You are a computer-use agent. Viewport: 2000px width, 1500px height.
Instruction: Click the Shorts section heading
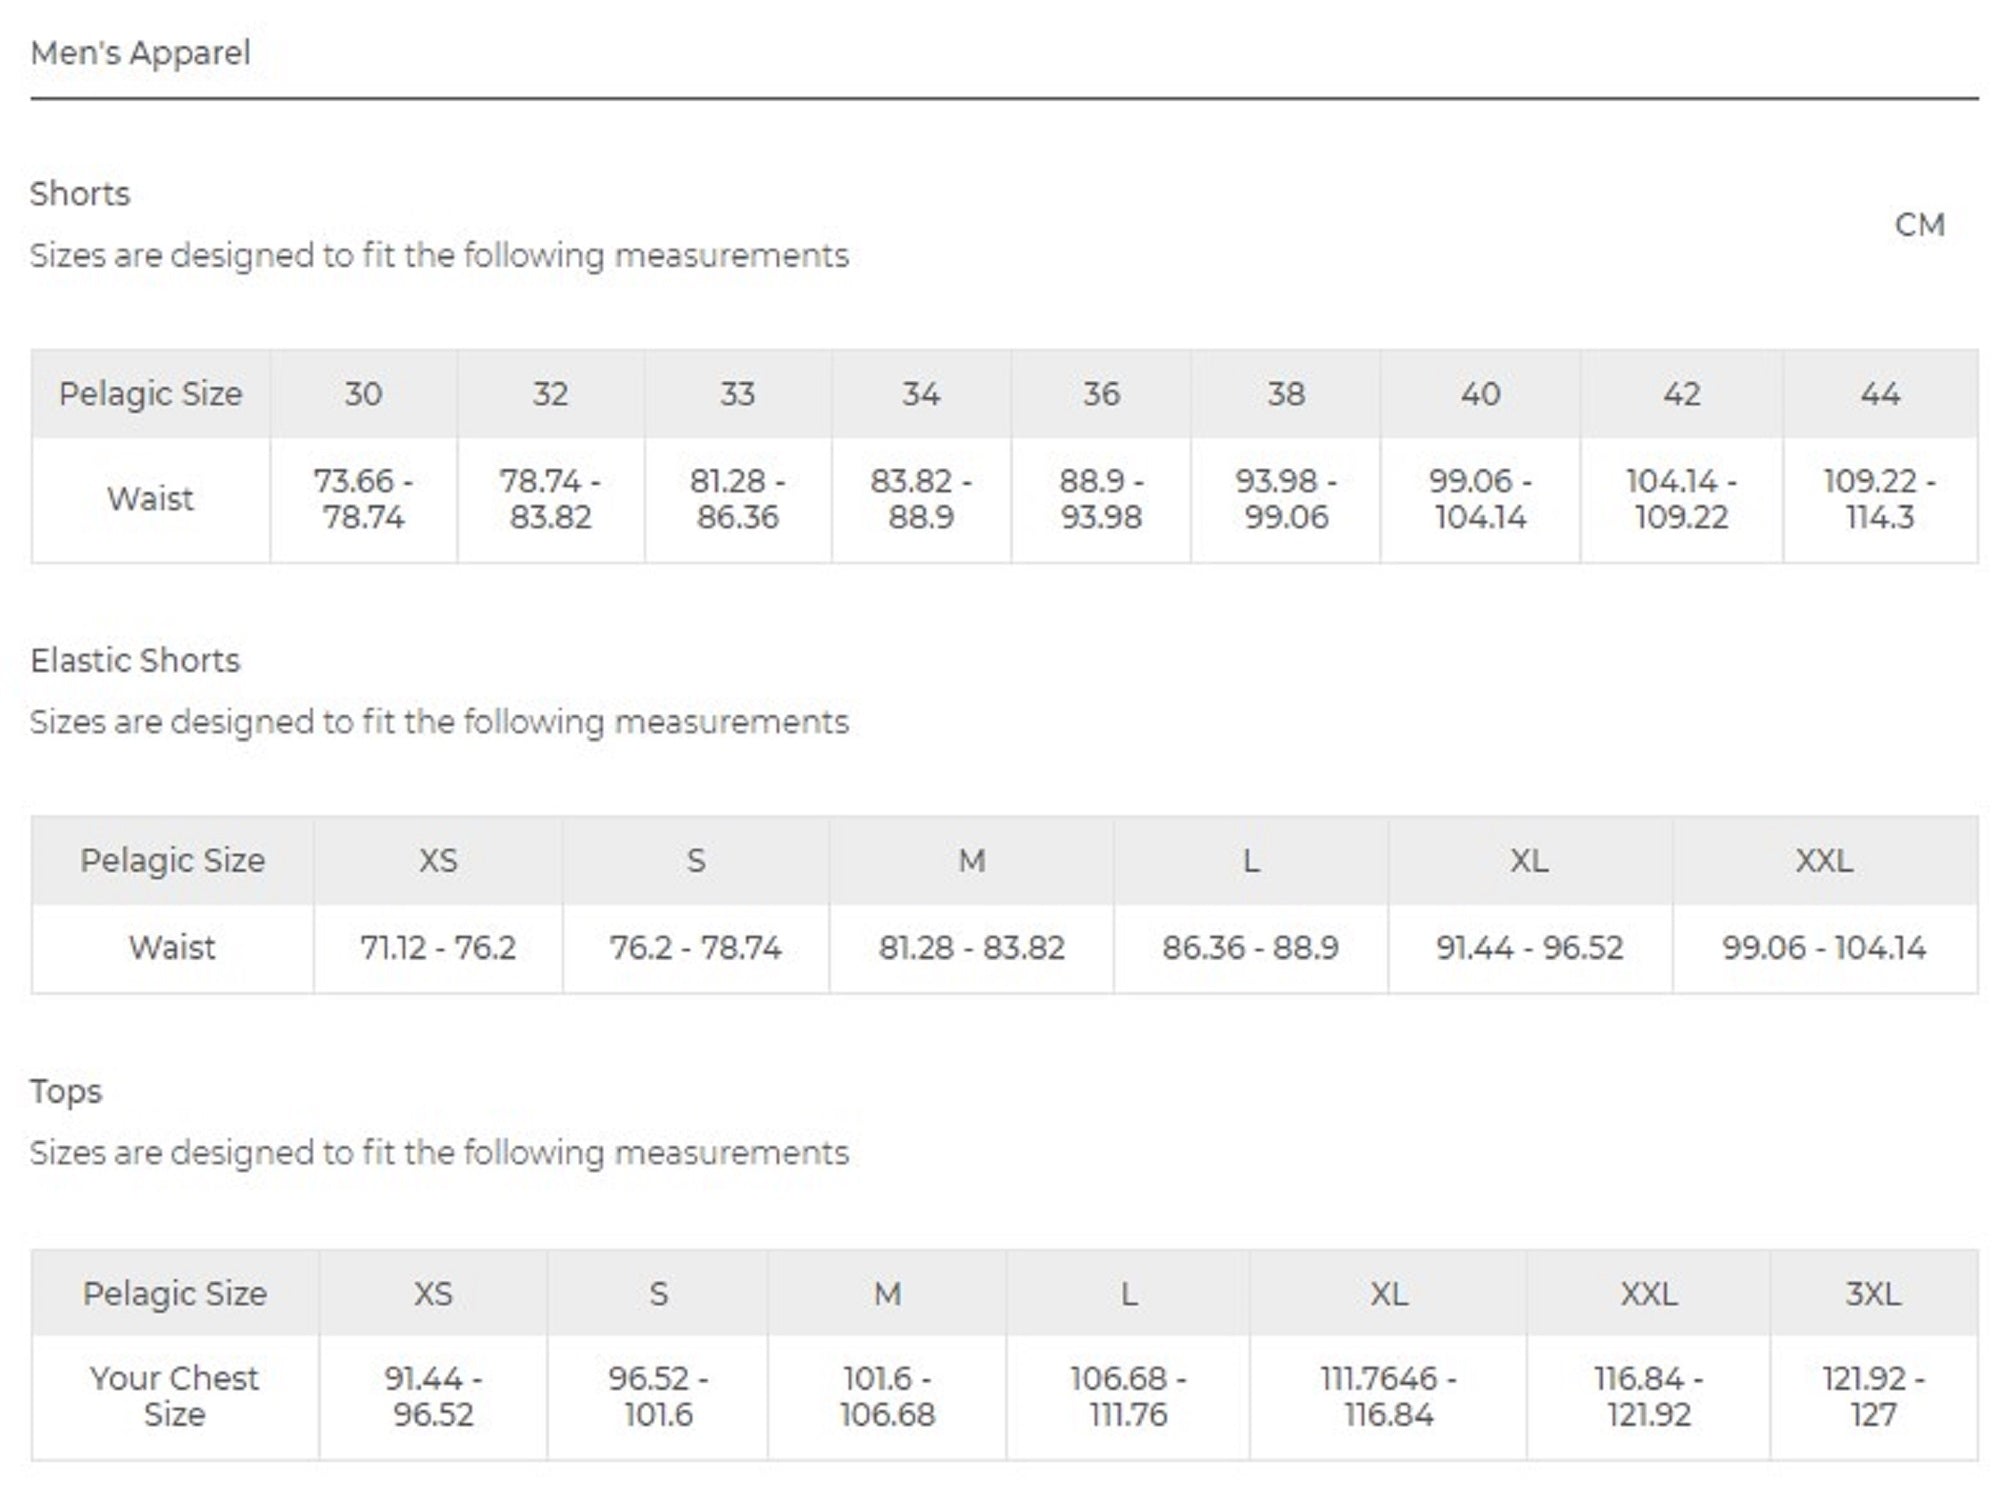[x=80, y=194]
